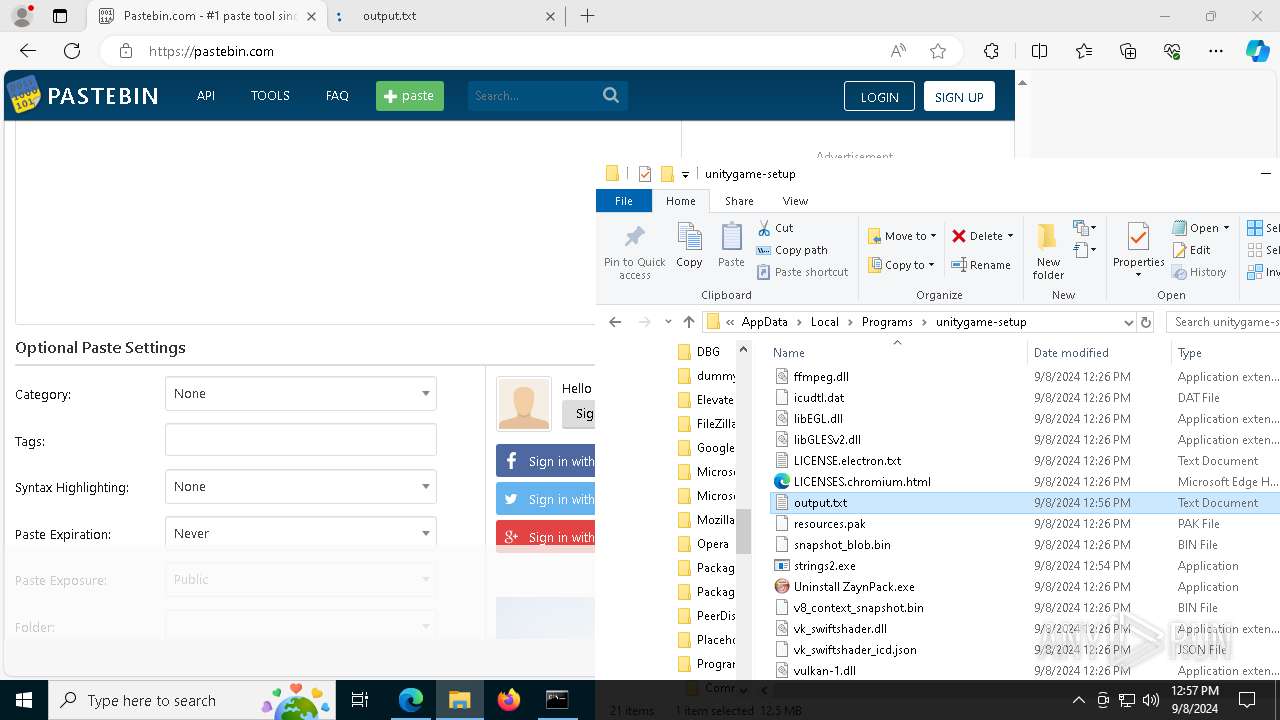Open Properties in ribbon
1280x720 pixels.
click(1138, 250)
